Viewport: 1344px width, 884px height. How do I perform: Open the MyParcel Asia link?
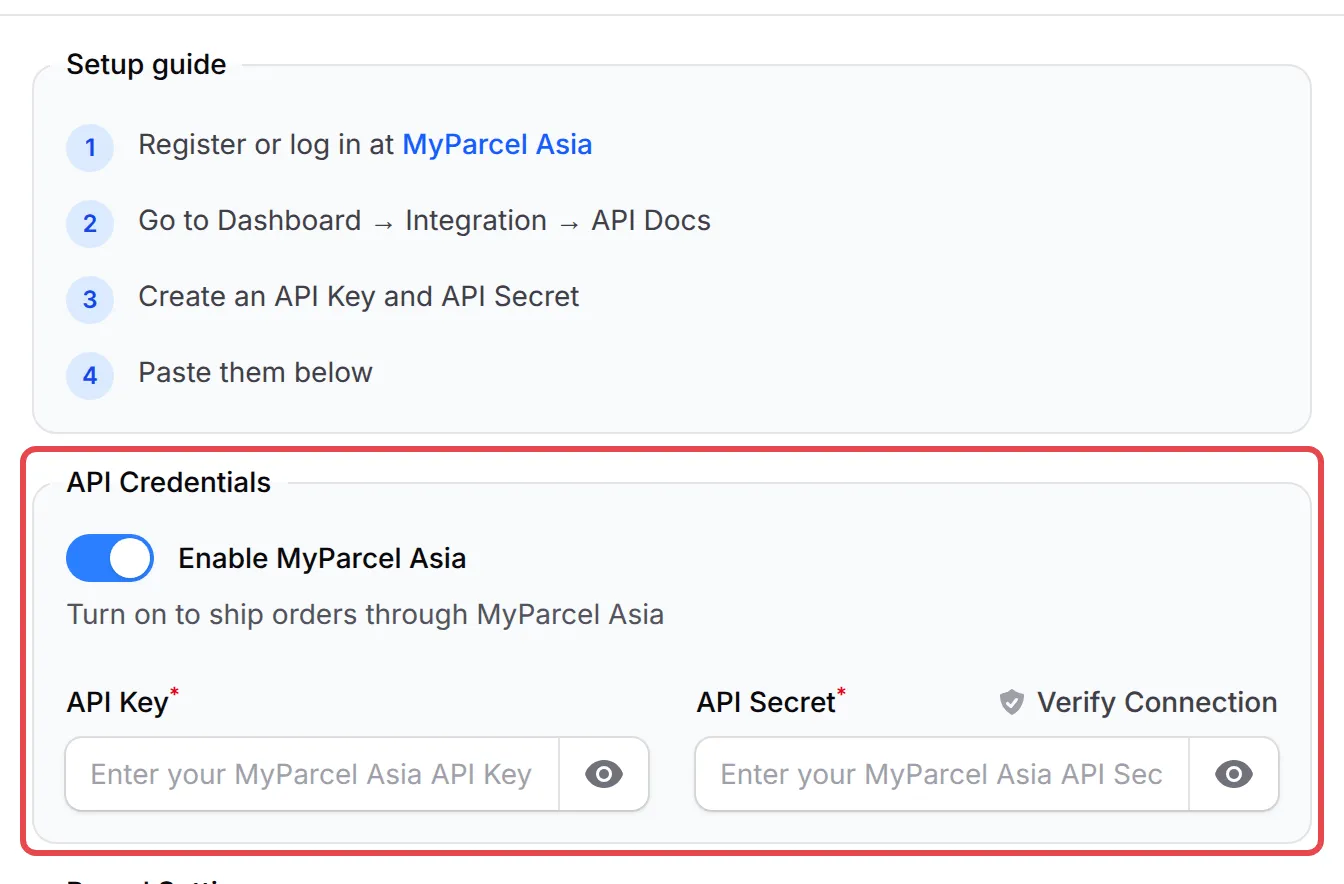[497, 145]
